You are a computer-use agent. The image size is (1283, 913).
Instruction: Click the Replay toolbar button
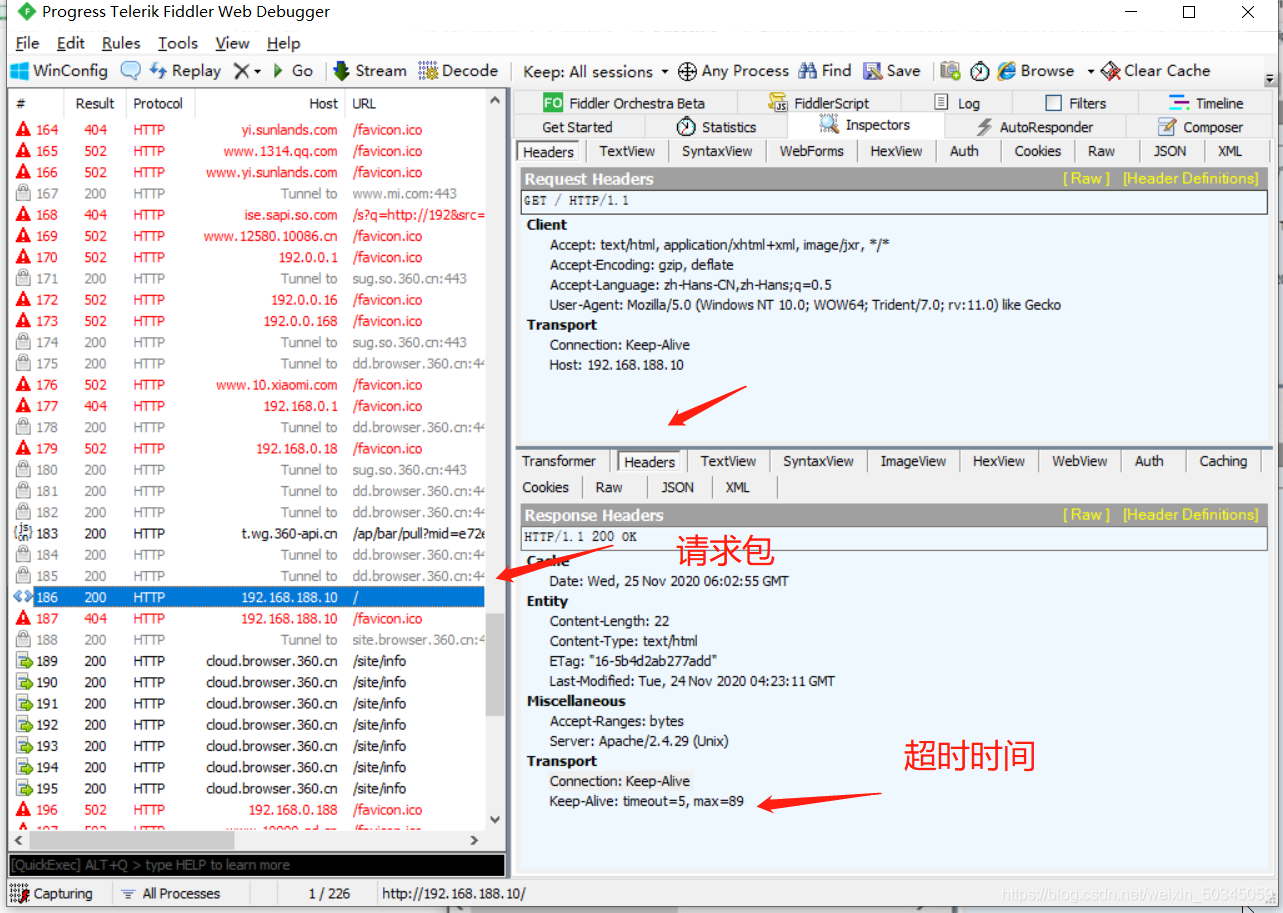(x=185, y=71)
